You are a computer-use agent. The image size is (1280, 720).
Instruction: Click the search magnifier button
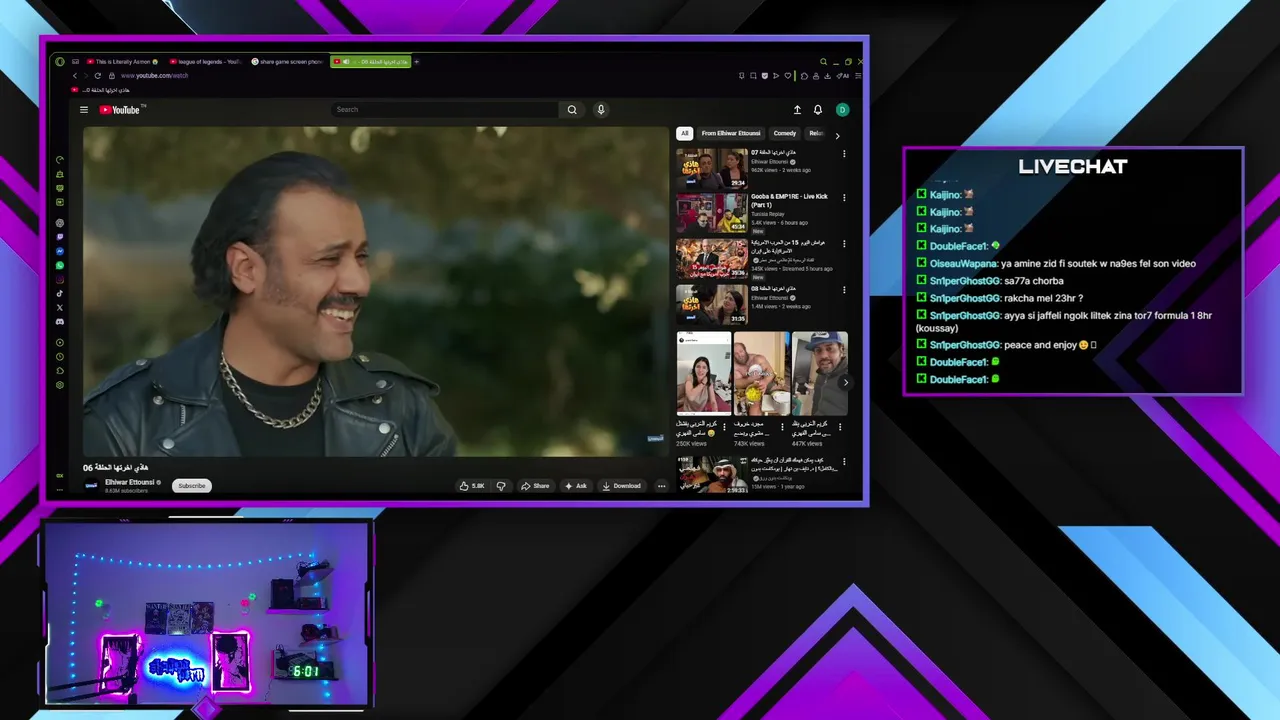(572, 110)
